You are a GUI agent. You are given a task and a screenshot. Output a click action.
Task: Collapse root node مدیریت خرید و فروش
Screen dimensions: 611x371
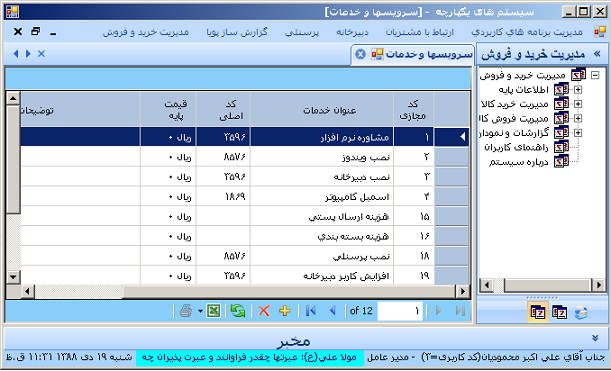coord(595,75)
